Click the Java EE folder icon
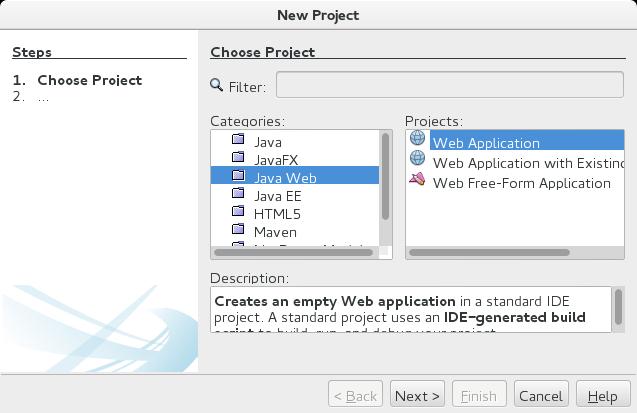Image resolution: width=637 pixels, height=413 pixels. [238, 193]
